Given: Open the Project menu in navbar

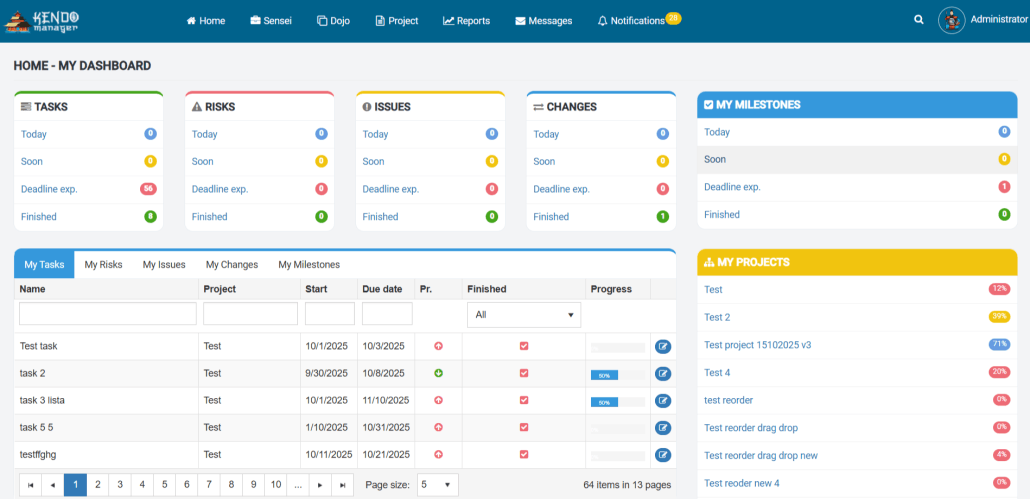Looking at the screenshot, I should click(x=397, y=20).
